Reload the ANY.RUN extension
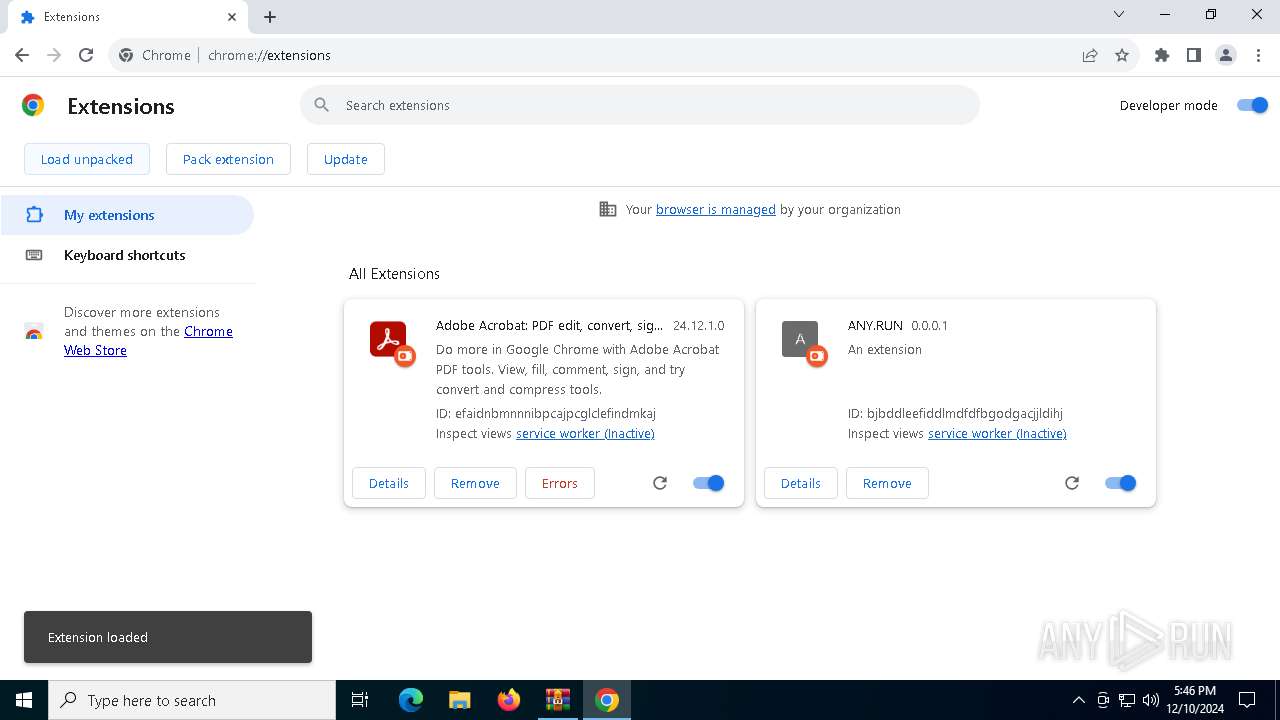Image resolution: width=1280 pixels, height=720 pixels. 1072,483
